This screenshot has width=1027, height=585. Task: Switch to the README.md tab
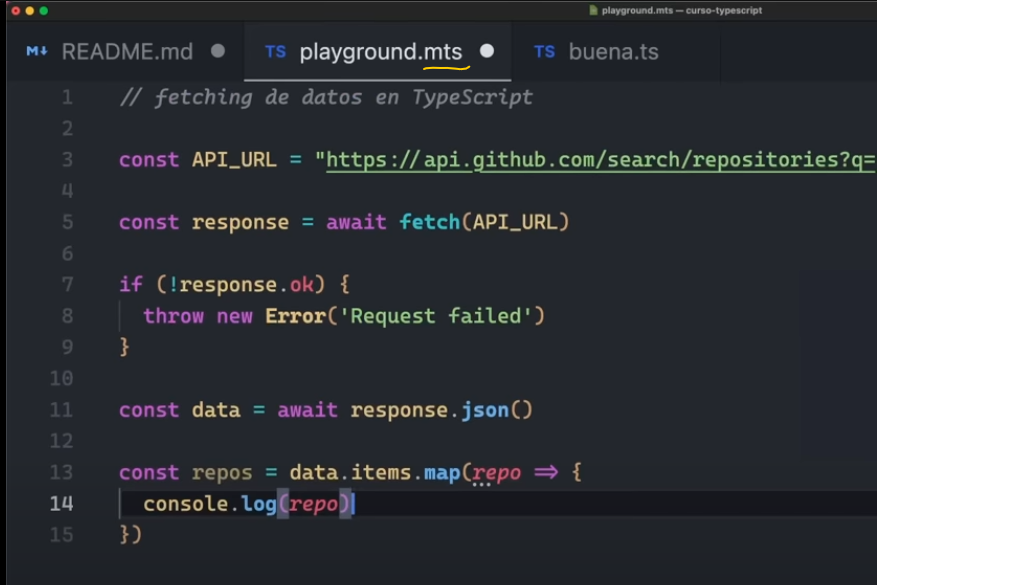[x=127, y=52]
